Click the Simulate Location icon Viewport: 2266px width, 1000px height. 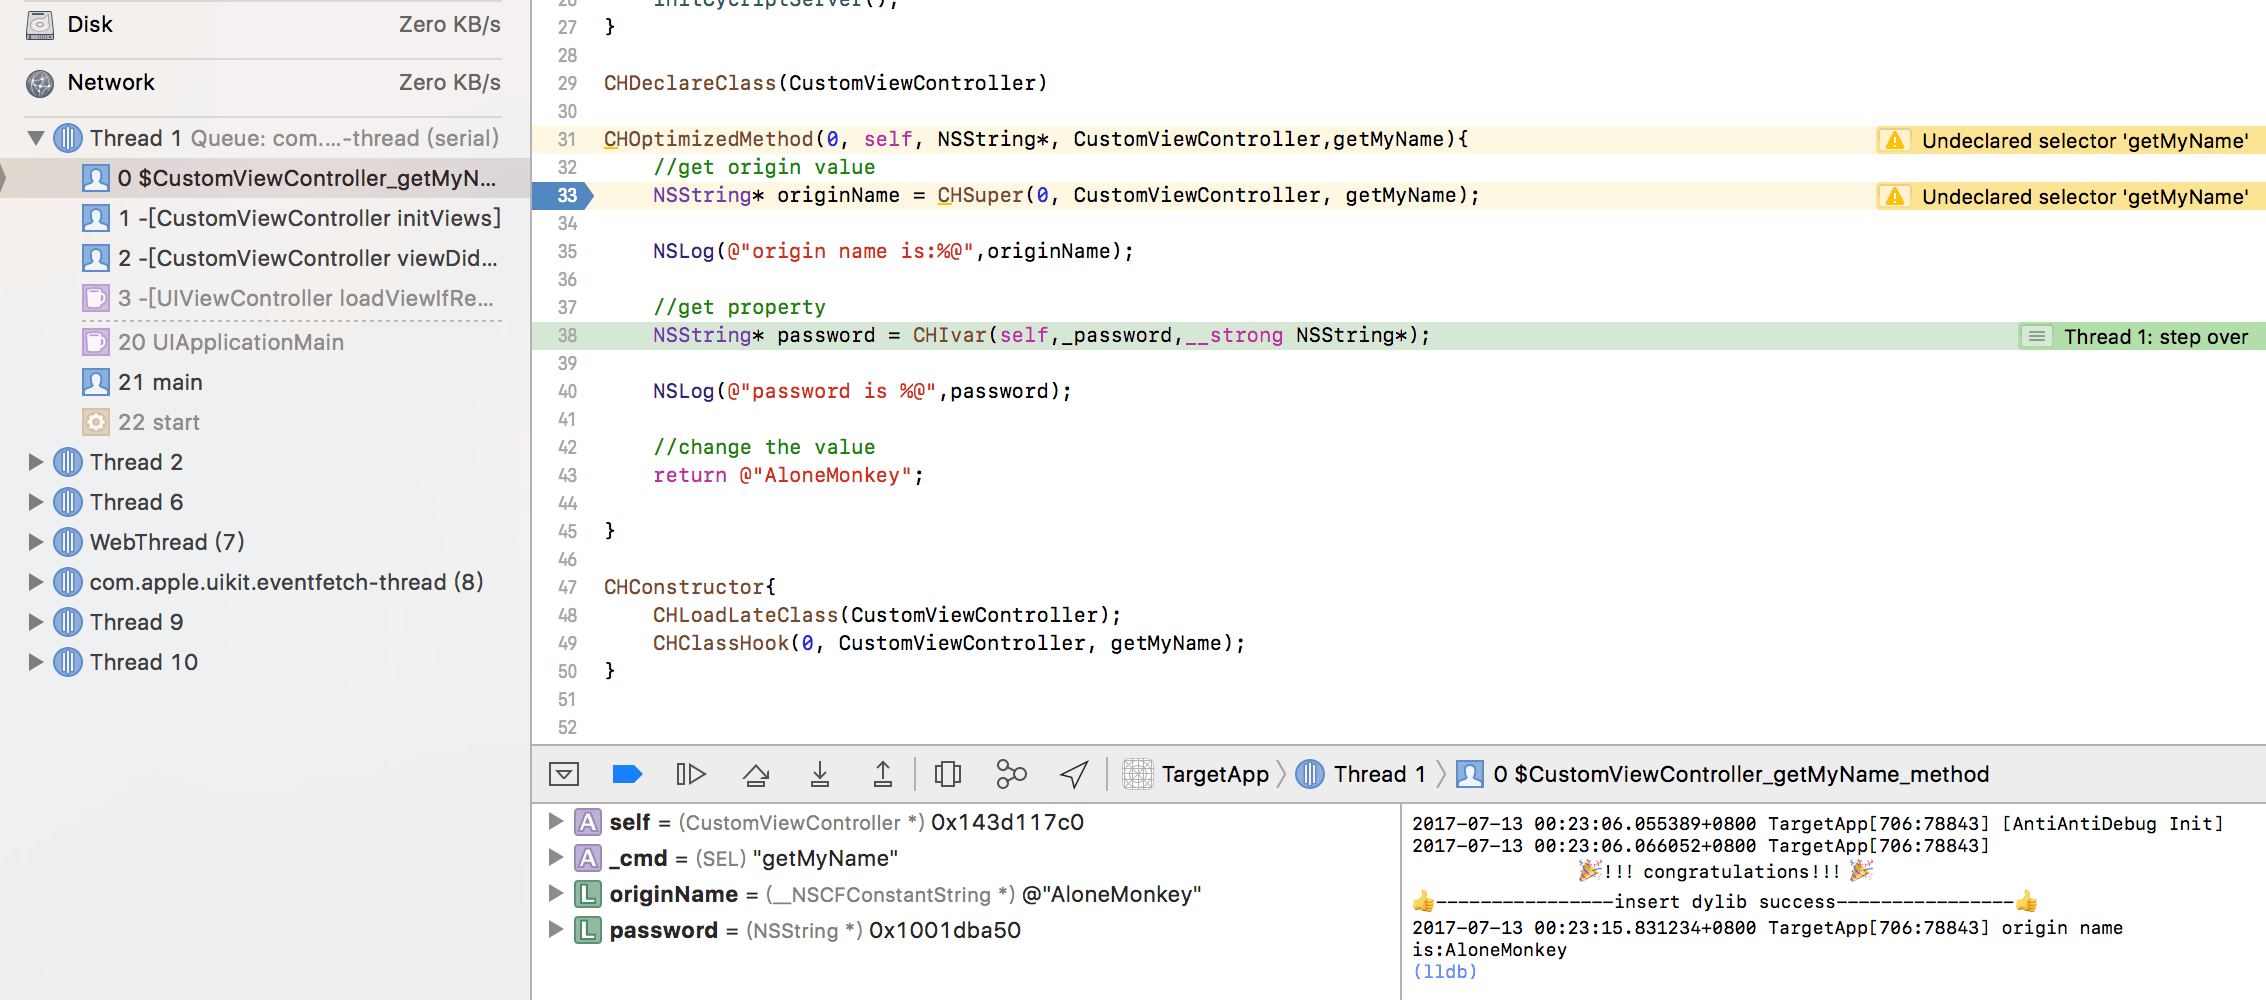[1073, 773]
